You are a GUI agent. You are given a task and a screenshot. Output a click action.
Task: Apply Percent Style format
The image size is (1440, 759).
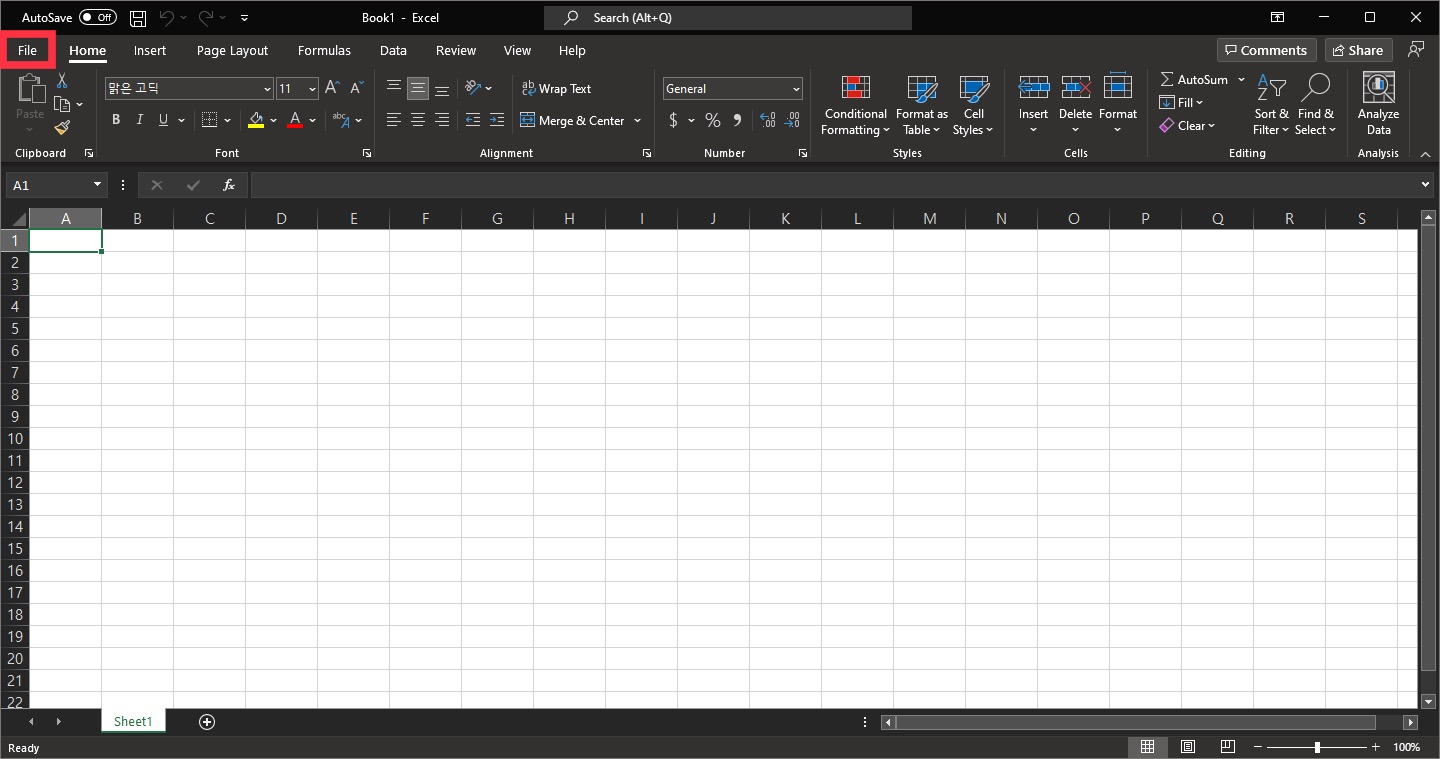point(713,120)
